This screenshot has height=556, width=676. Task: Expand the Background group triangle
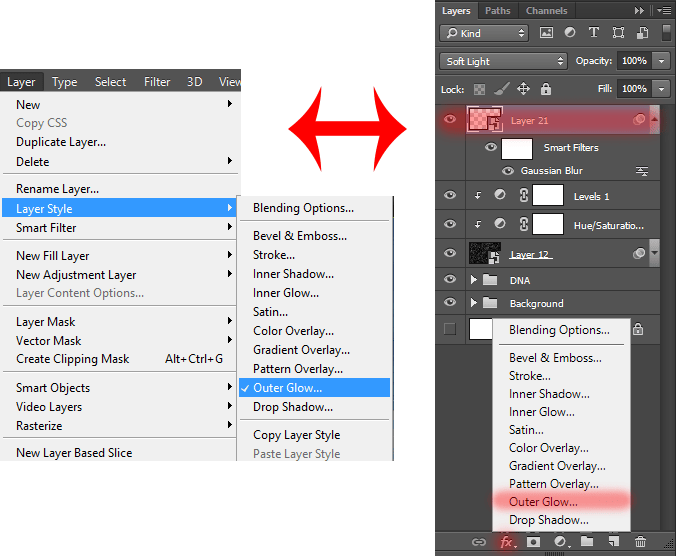pos(474,303)
